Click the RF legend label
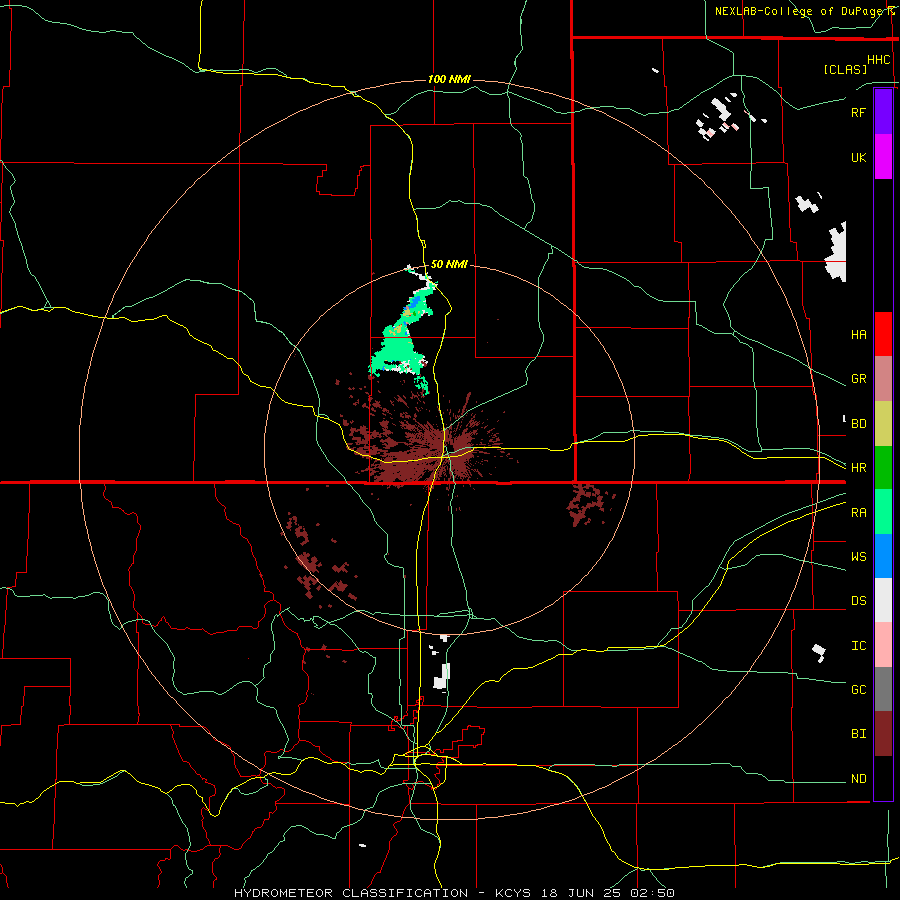The width and height of the screenshot is (900, 900). [858, 112]
